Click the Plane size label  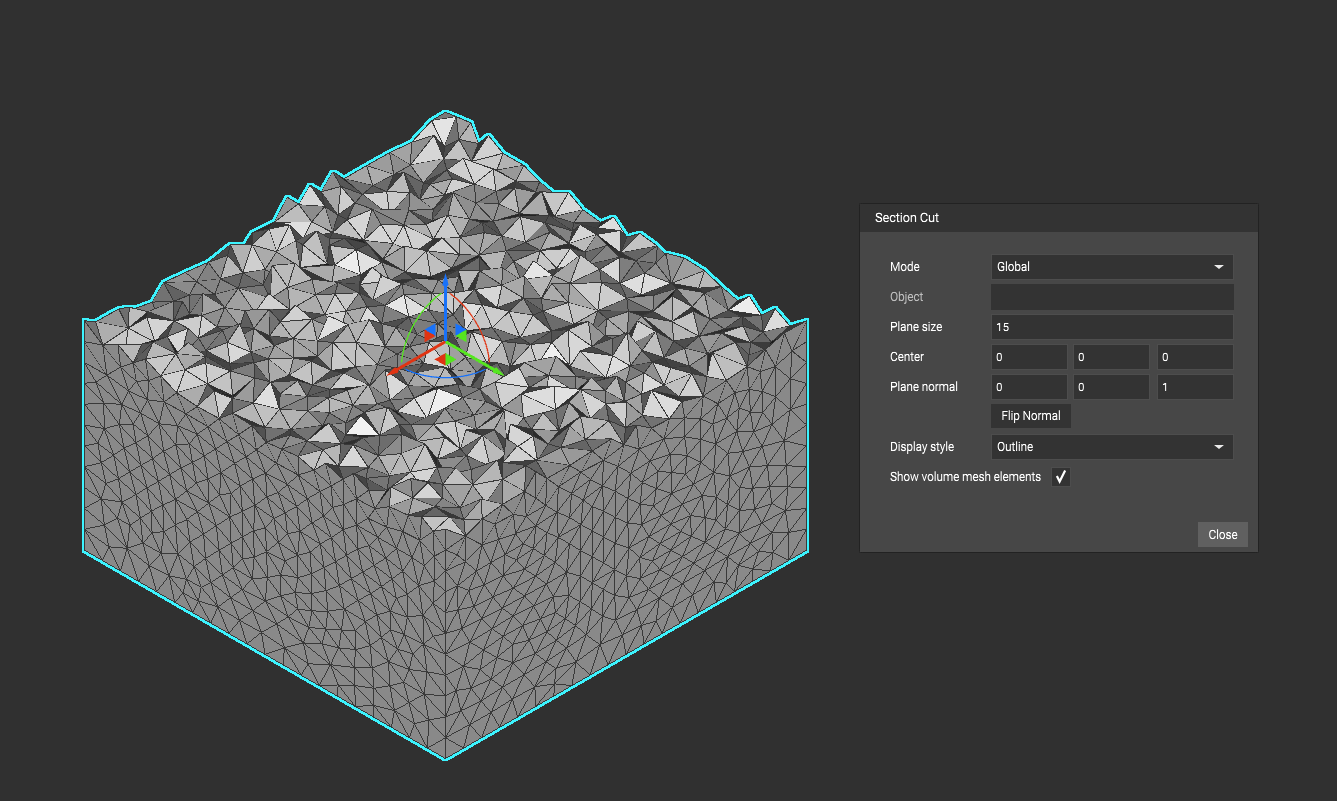pos(916,327)
